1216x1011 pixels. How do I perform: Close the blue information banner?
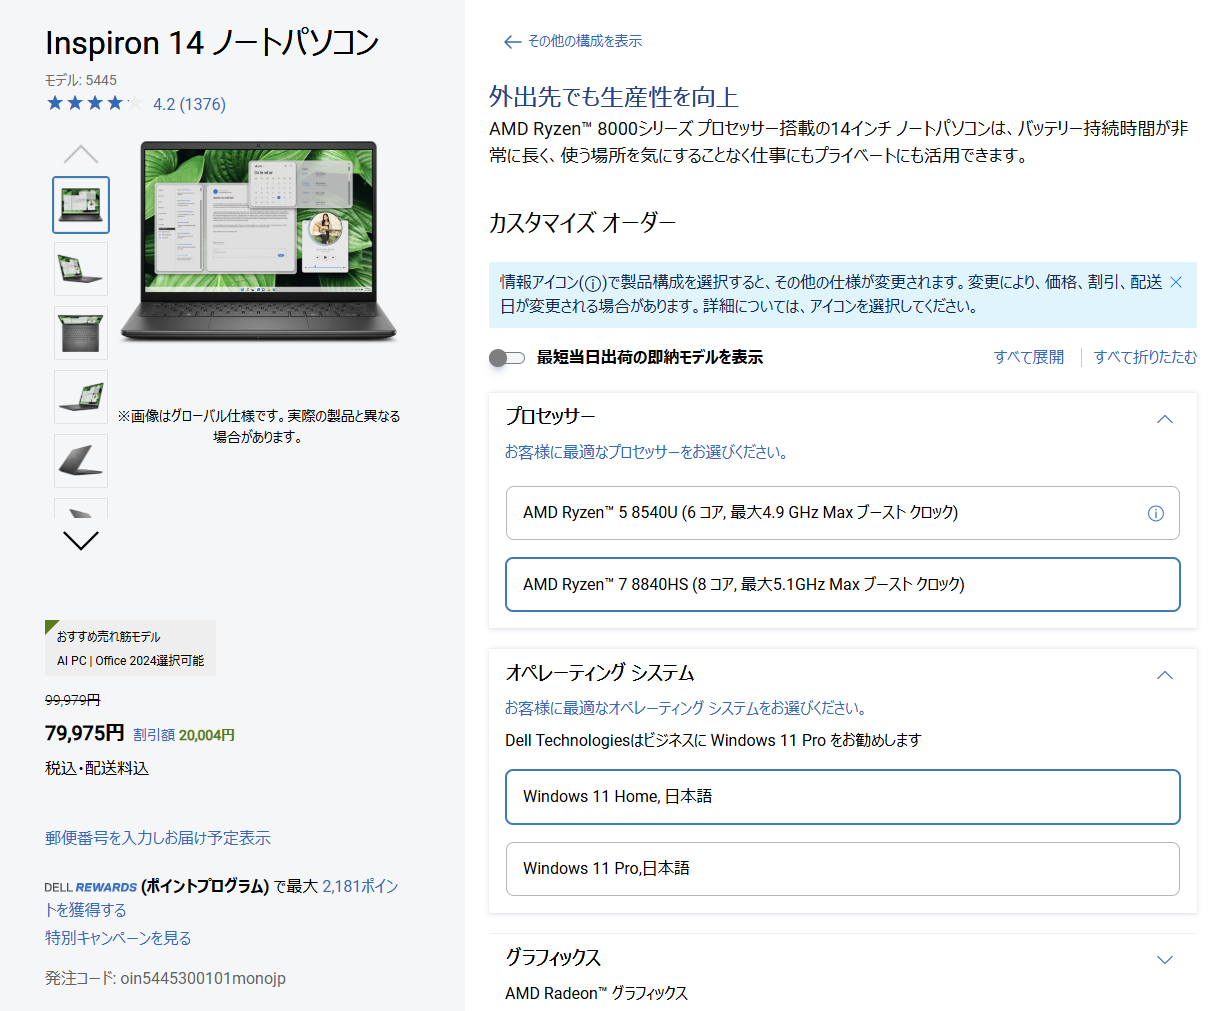[x=1176, y=282]
